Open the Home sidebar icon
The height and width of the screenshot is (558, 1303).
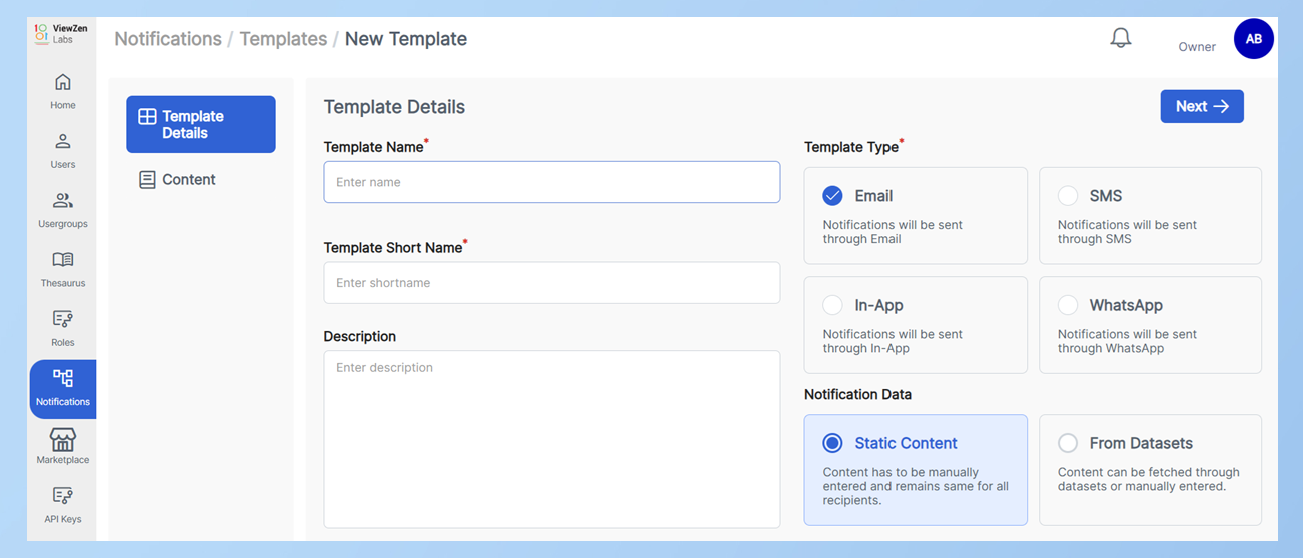pos(63,83)
